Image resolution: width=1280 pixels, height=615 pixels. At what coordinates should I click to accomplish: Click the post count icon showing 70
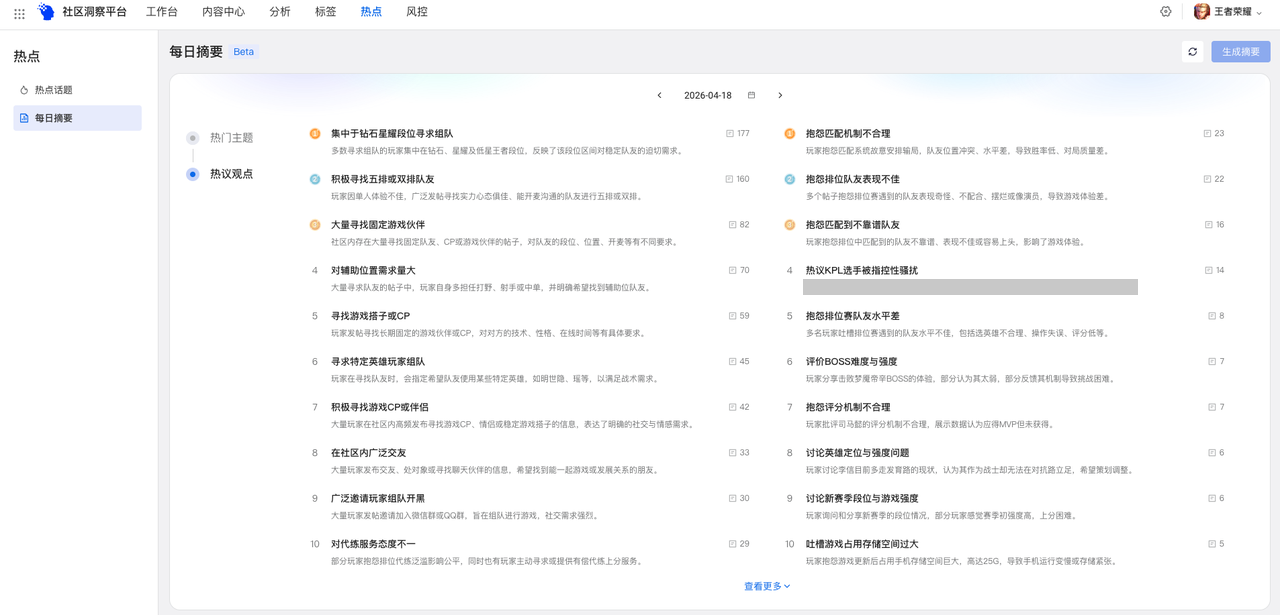[x=733, y=270]
